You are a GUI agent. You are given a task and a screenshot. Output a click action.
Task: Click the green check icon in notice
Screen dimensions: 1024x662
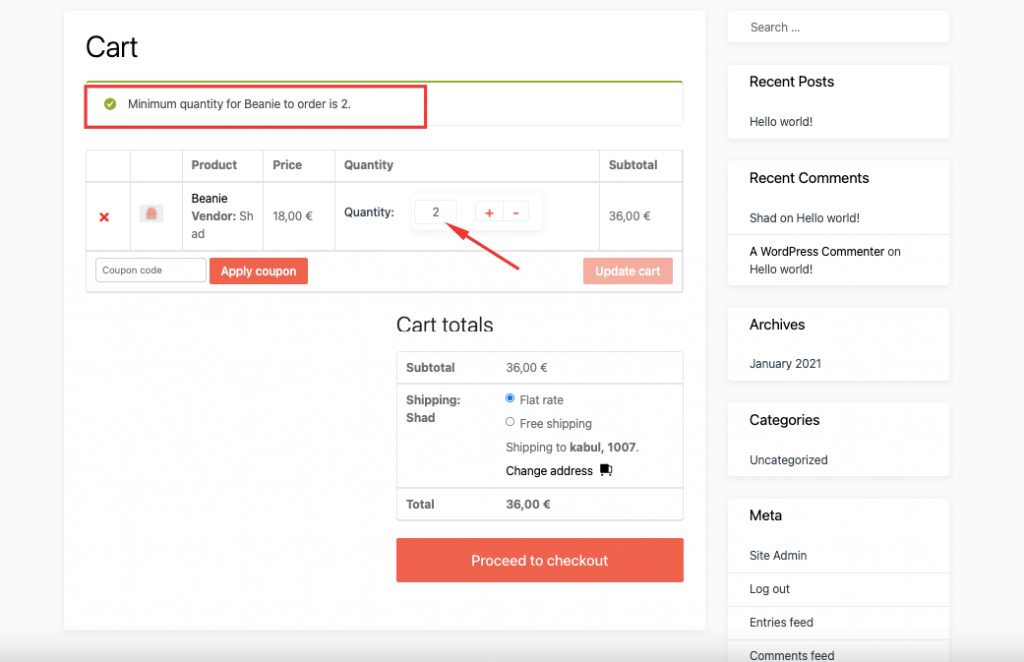click(110, 104)
